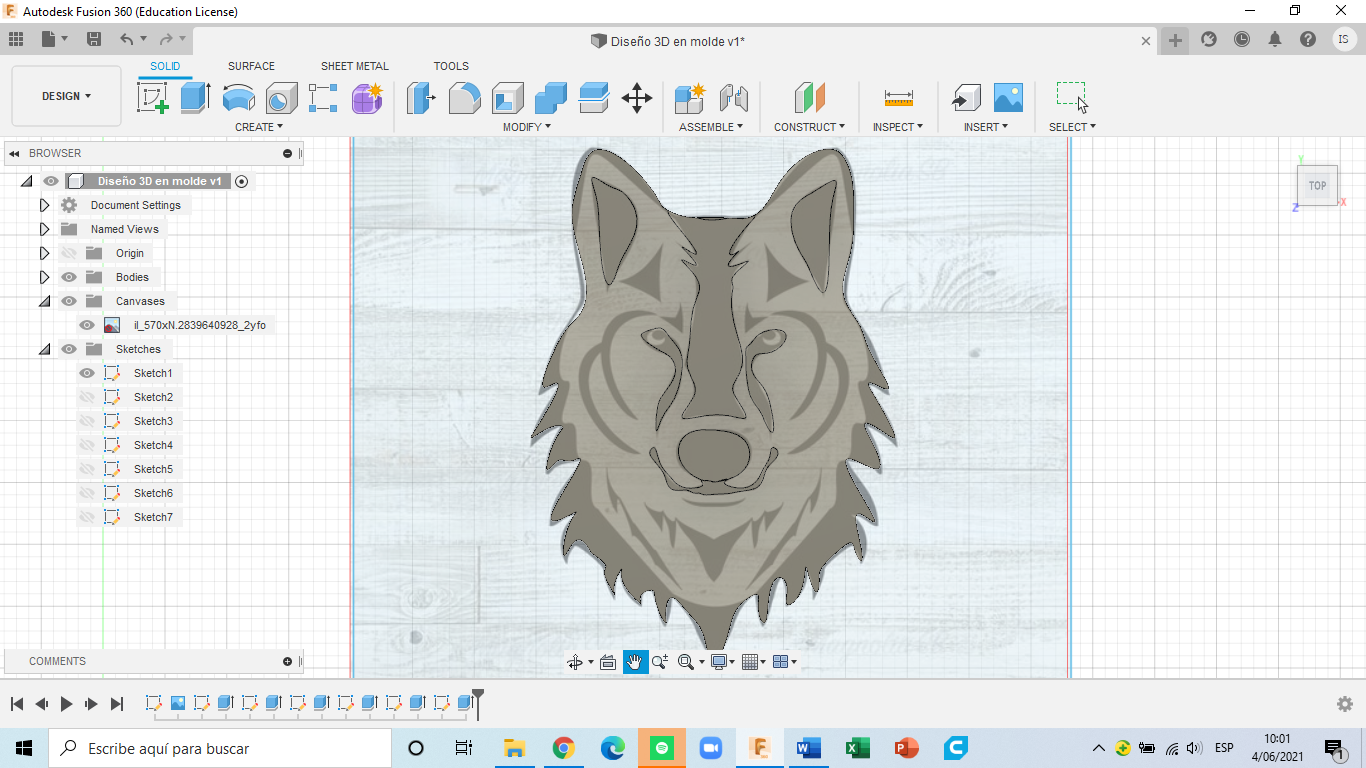Viewport: 1366px width, 768px height.
Task: Toggle visibility of Sketch1
Action: coord(87,372)
